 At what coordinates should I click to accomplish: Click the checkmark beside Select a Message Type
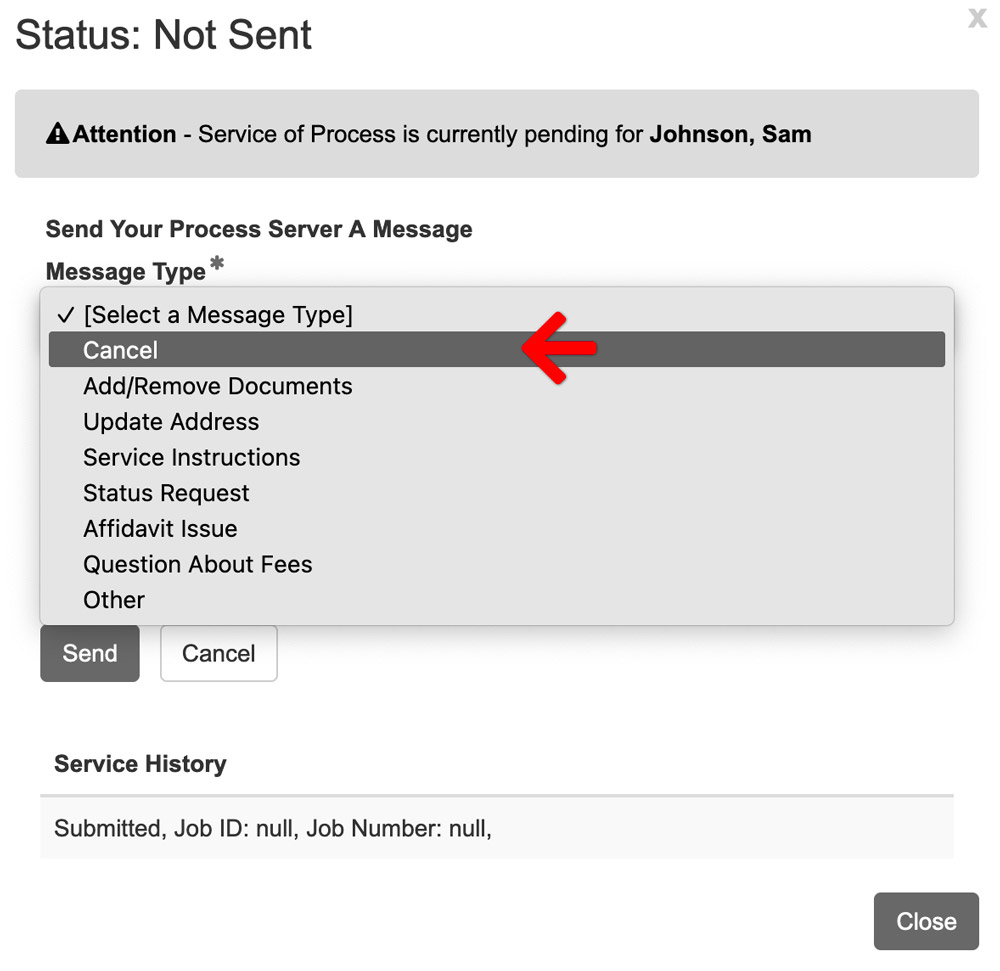point(66,315)
